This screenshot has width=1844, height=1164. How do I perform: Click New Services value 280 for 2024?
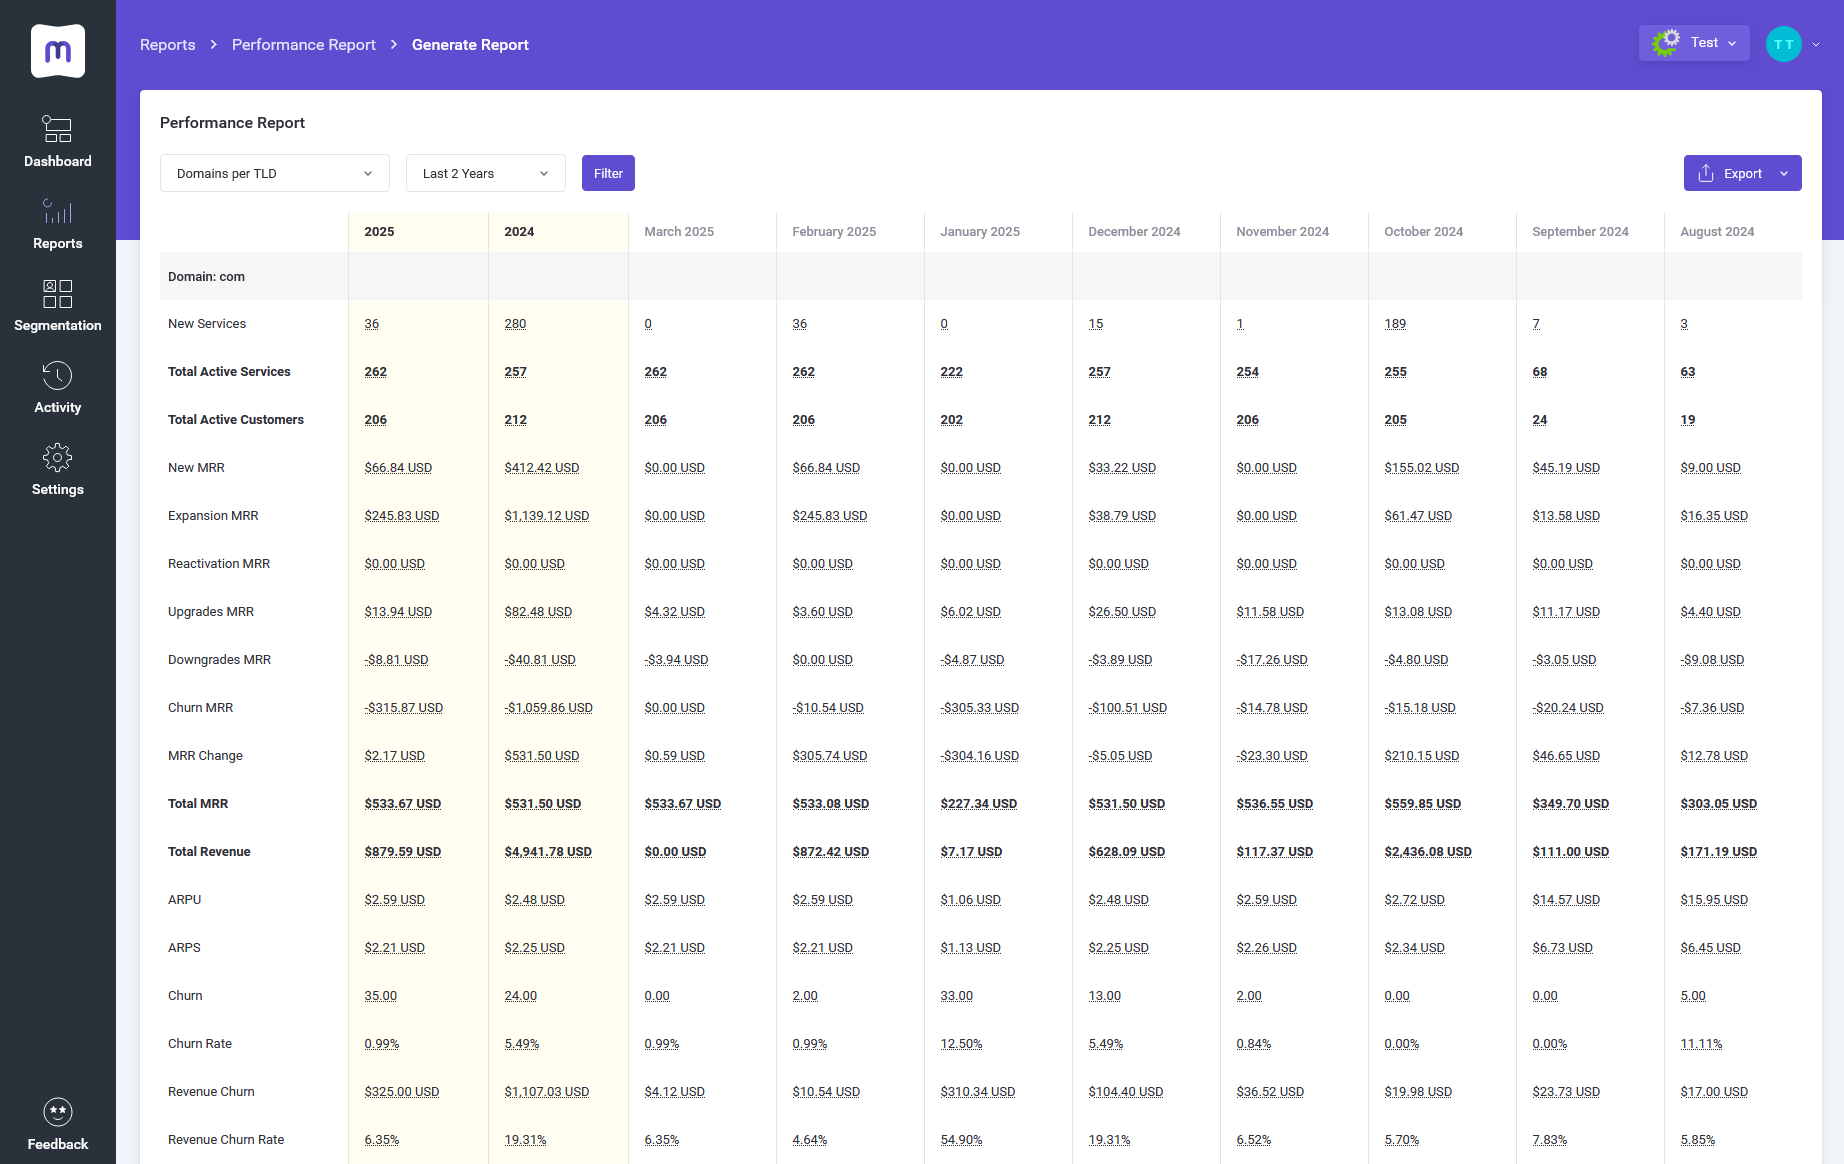click(515, 324)
